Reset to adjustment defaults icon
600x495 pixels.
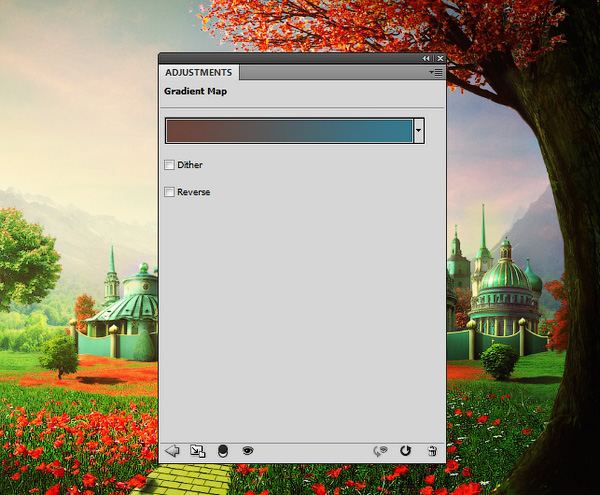coord(405,451)
